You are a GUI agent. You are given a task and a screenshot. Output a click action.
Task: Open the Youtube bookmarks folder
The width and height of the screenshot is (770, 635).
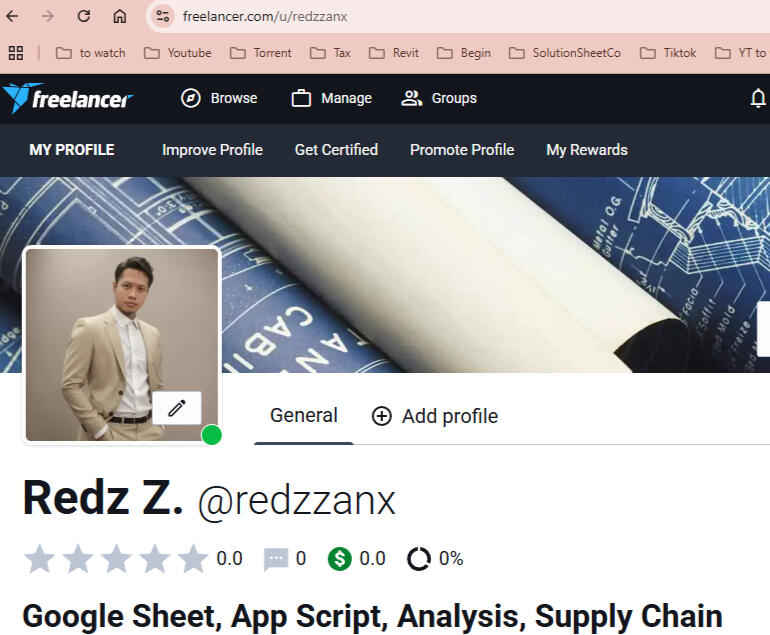pyautogui.click(x=178, y=53)
